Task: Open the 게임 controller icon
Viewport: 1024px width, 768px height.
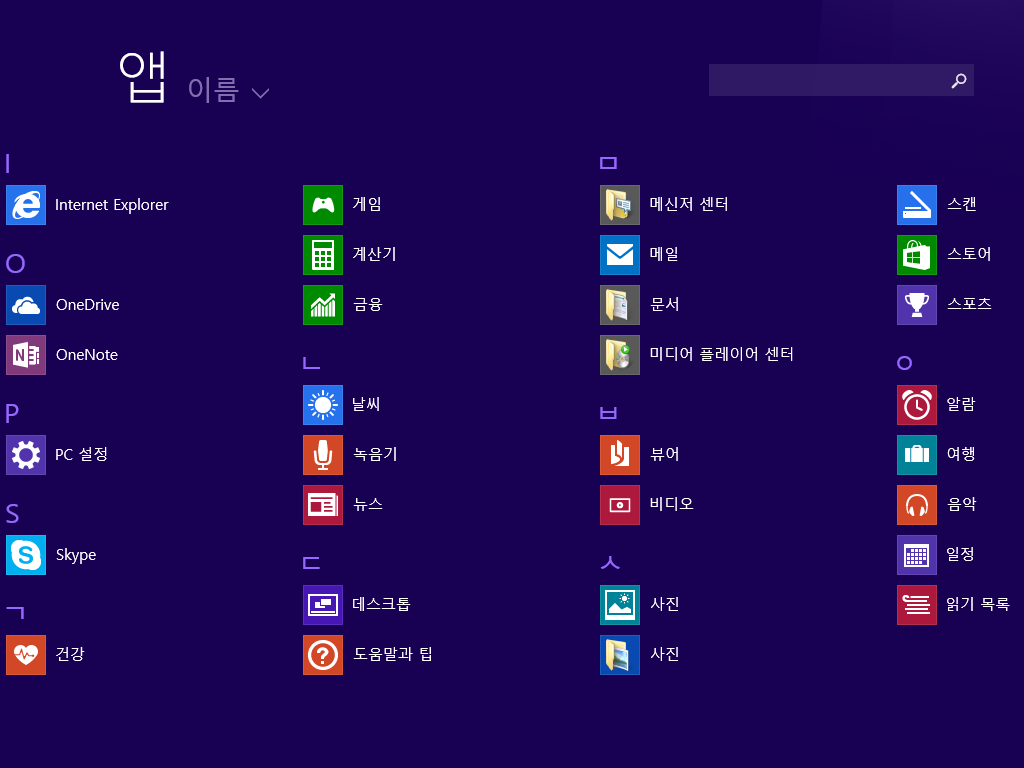Action: click(x=323, y=205)
